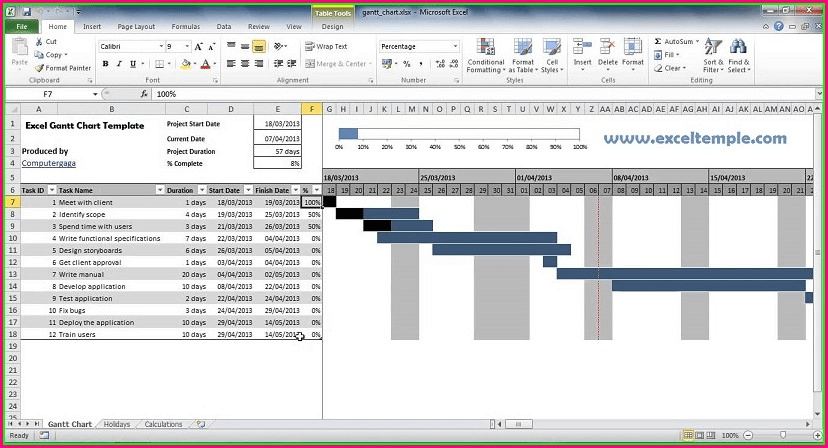Click Merge & Center button
Viewport: 828px width, 448px height.
pos(338,64)
